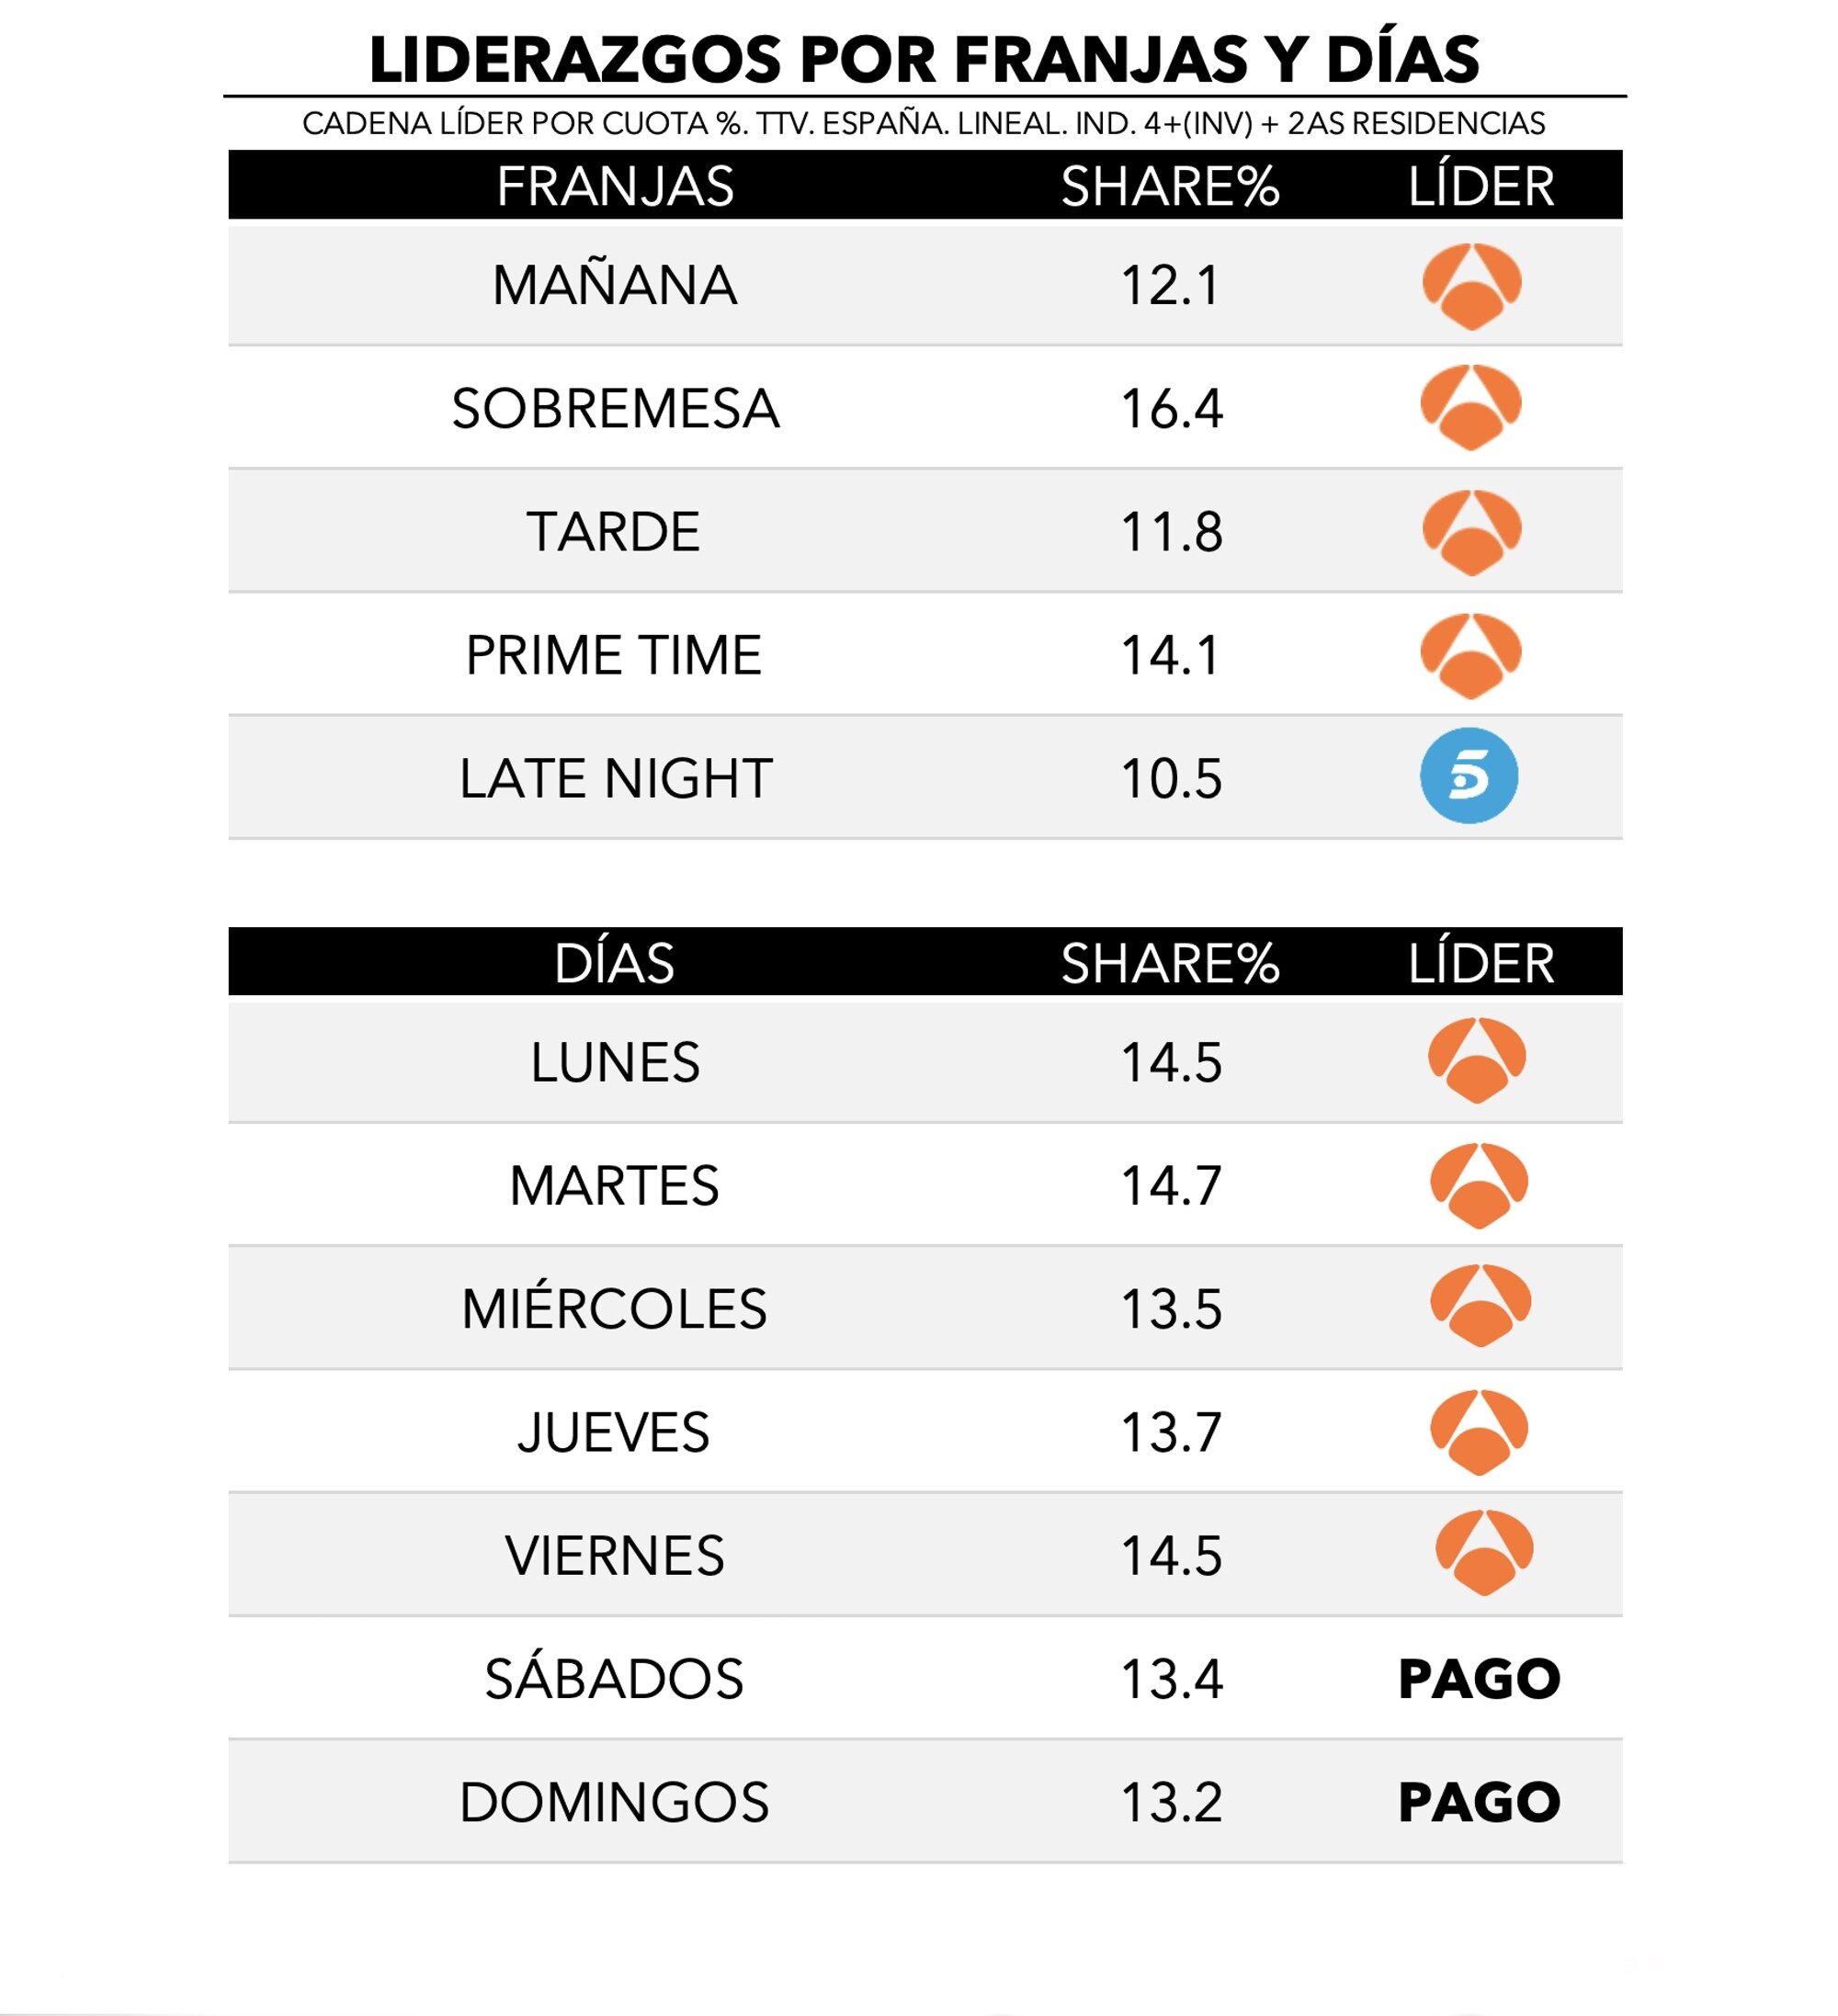The image size is (1838, 2016).
Task: Click the subtitle starting with Cadena líder por cuota
Action: click(x=923, y=124)
